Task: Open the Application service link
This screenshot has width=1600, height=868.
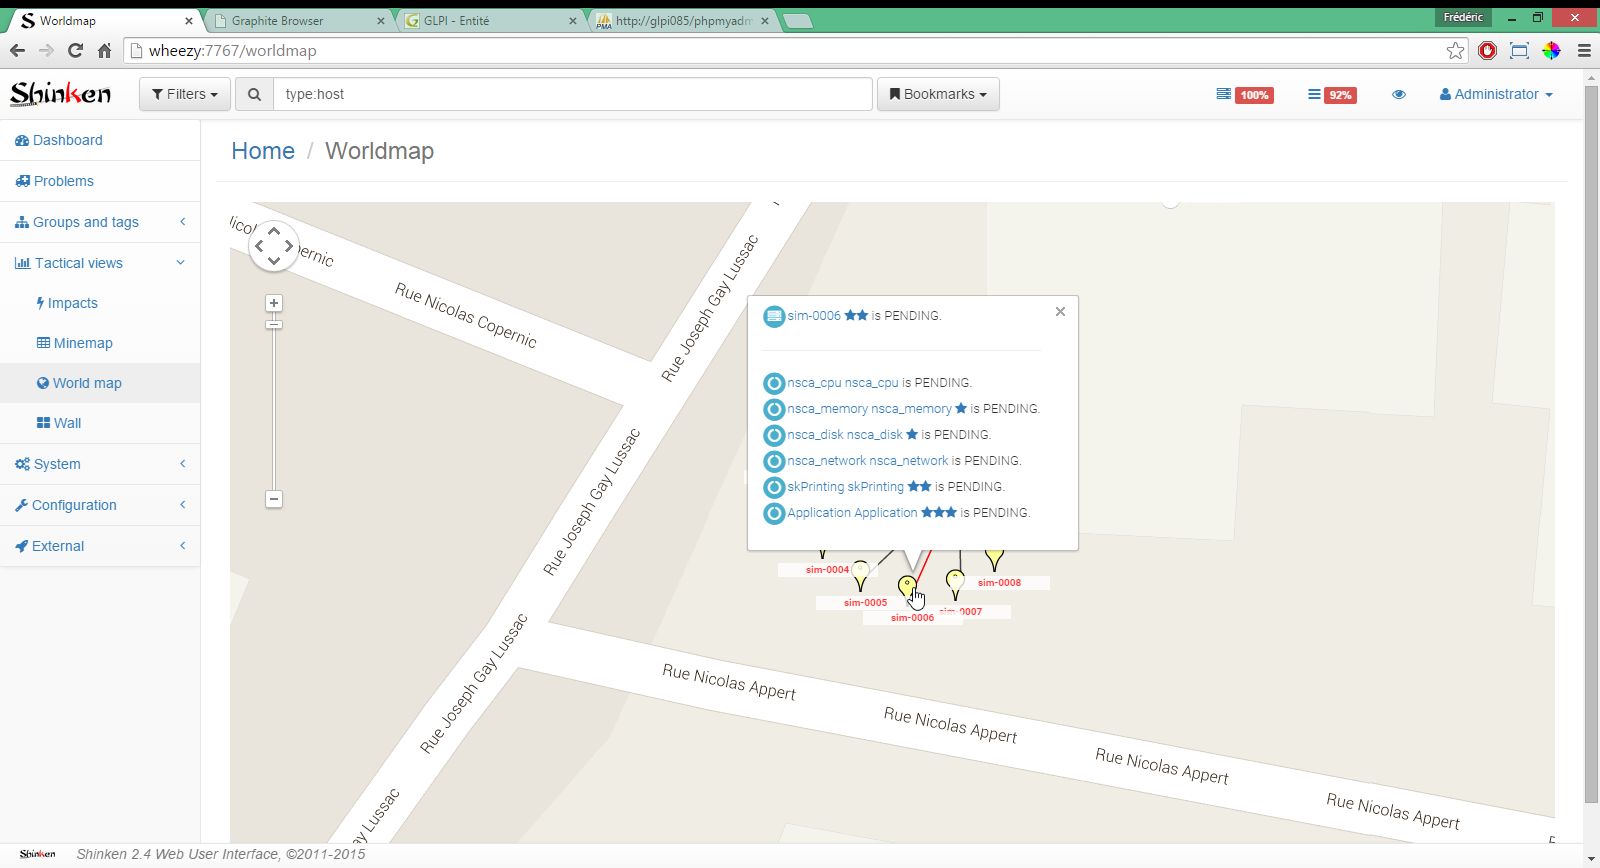Action: point(852,513)
